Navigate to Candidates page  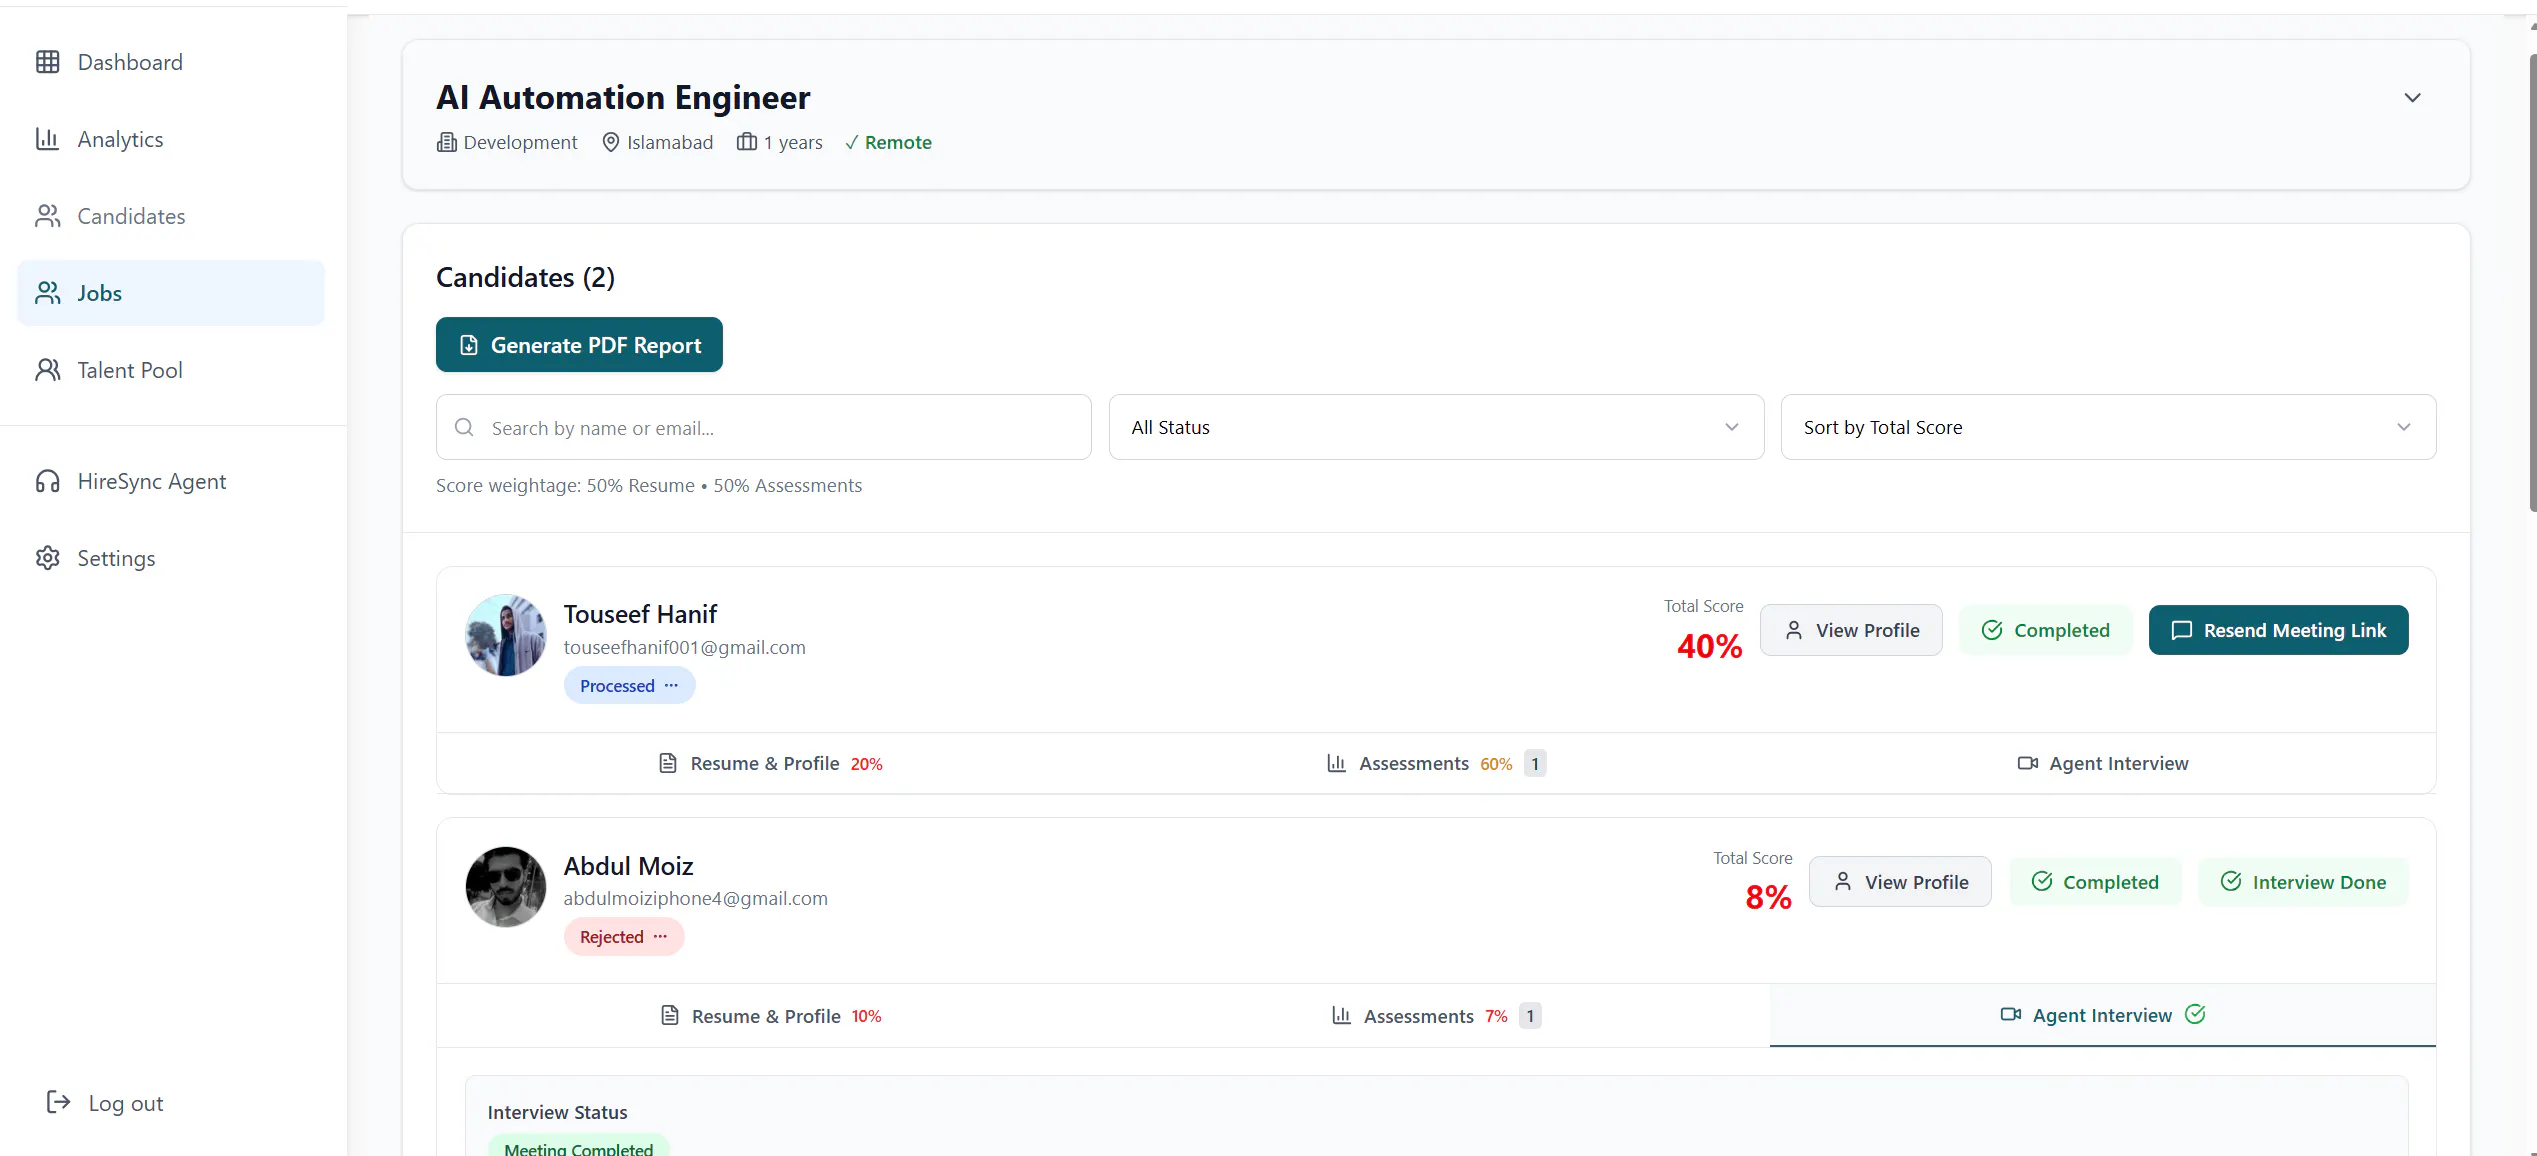click(171, 216)
